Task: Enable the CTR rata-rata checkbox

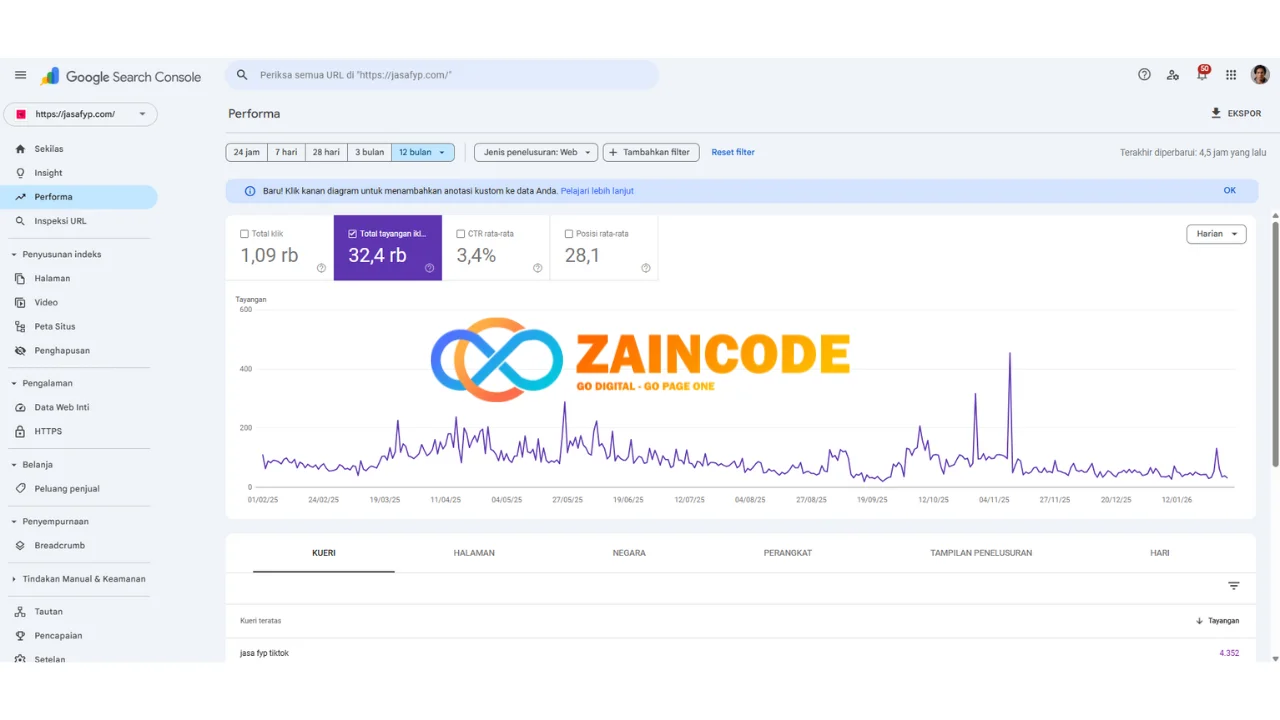Action: (x=460, y=234)
